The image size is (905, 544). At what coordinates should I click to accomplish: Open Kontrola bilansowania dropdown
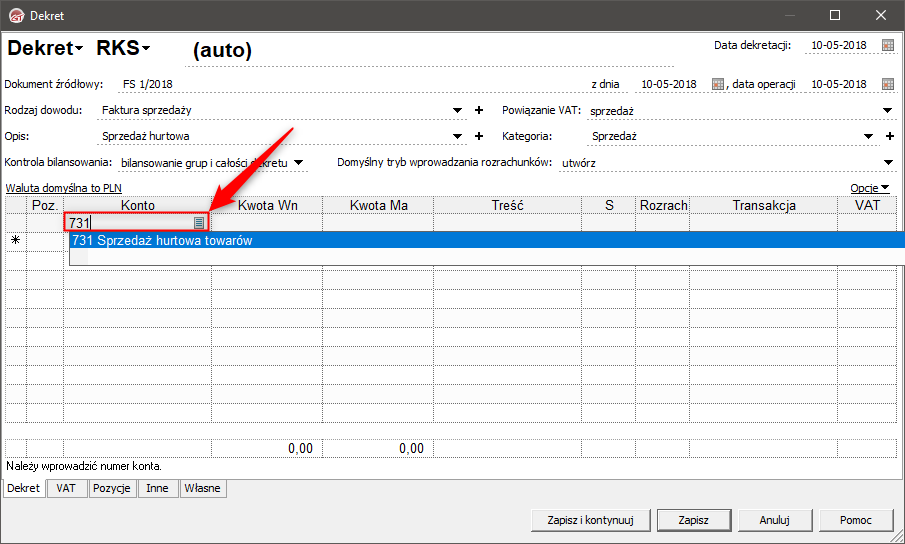pos(298,163)
